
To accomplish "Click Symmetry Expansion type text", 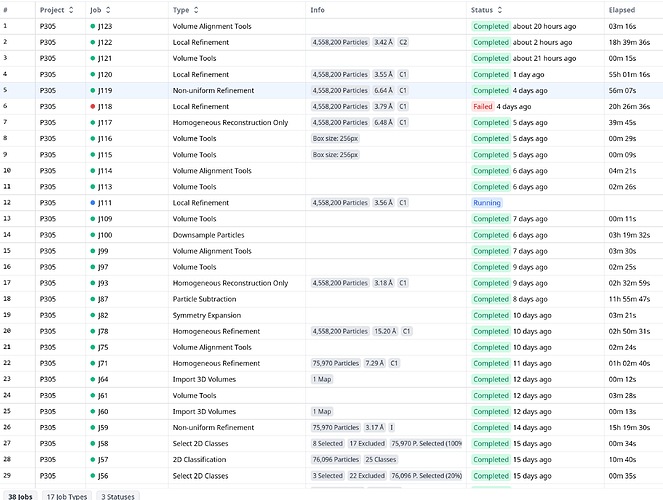I will tap(207, 315).
